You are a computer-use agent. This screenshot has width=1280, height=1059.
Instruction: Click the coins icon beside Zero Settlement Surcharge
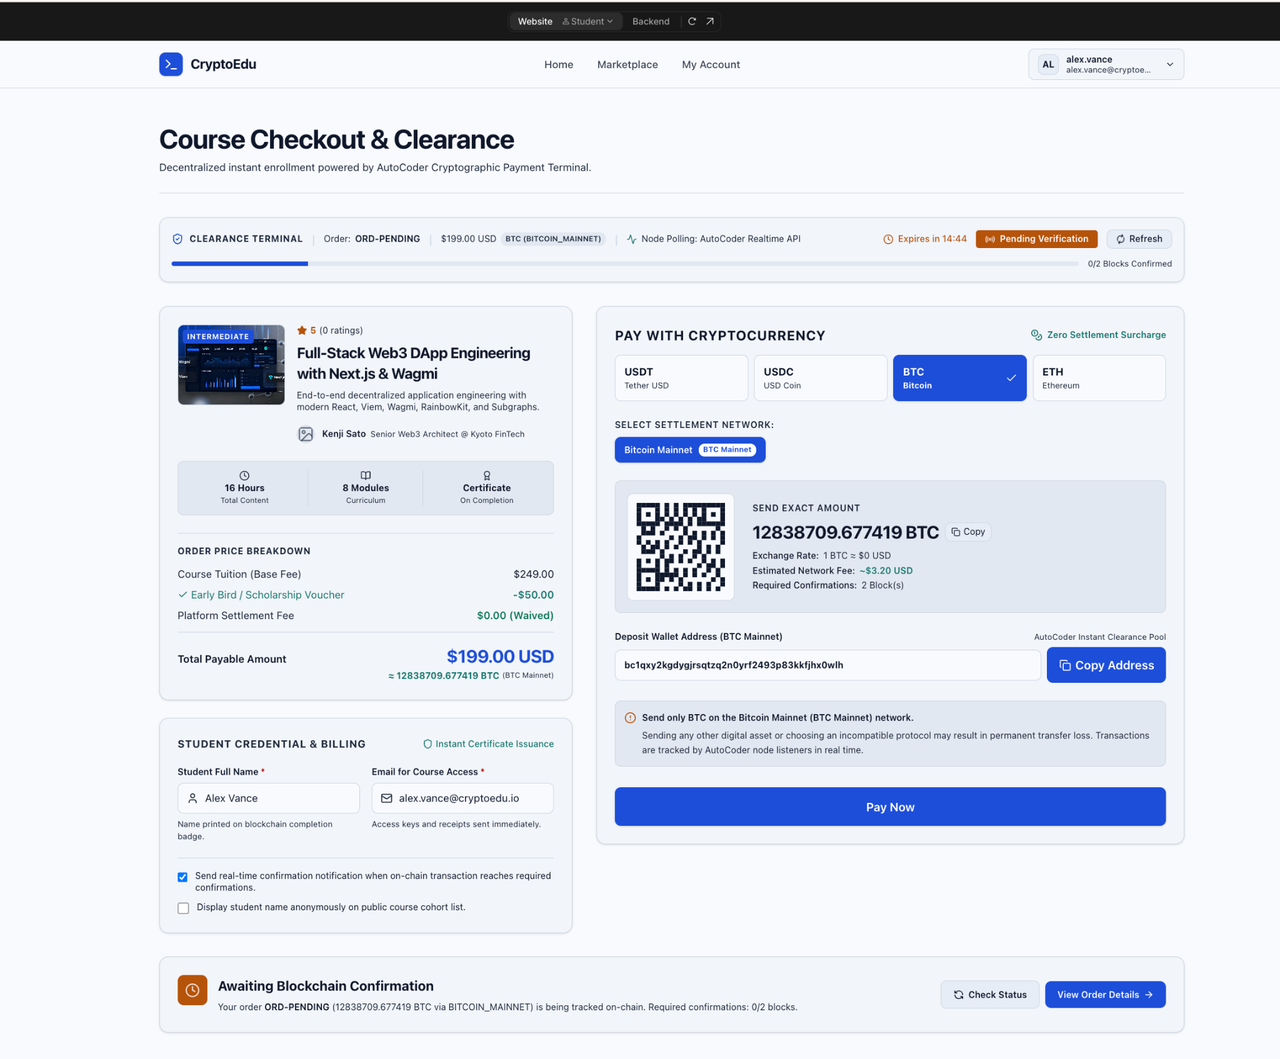[1037, 335]
